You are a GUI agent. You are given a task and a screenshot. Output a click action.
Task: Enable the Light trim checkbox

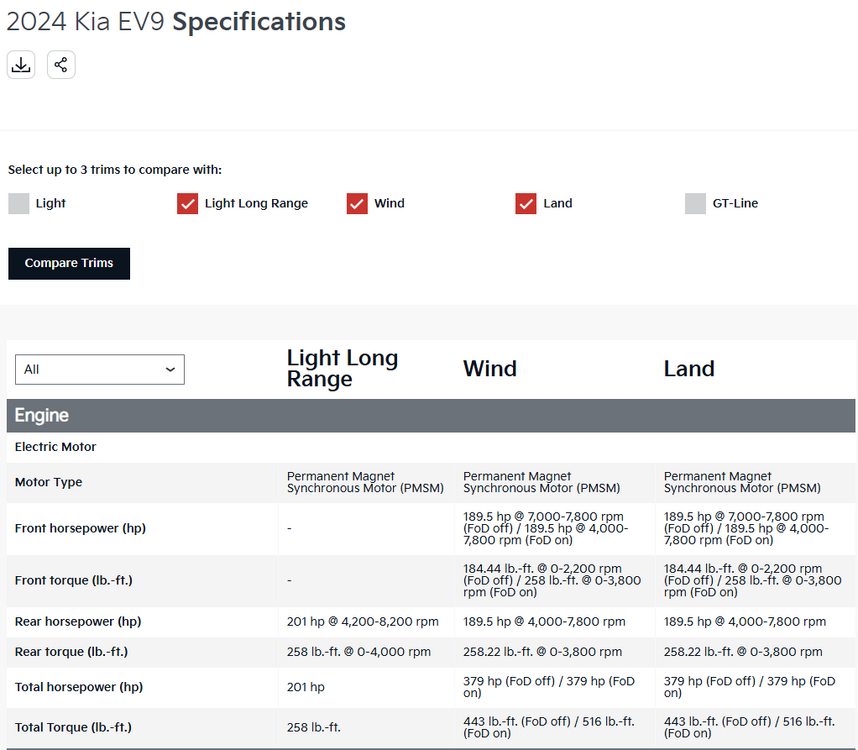click(x=19, y=204)
